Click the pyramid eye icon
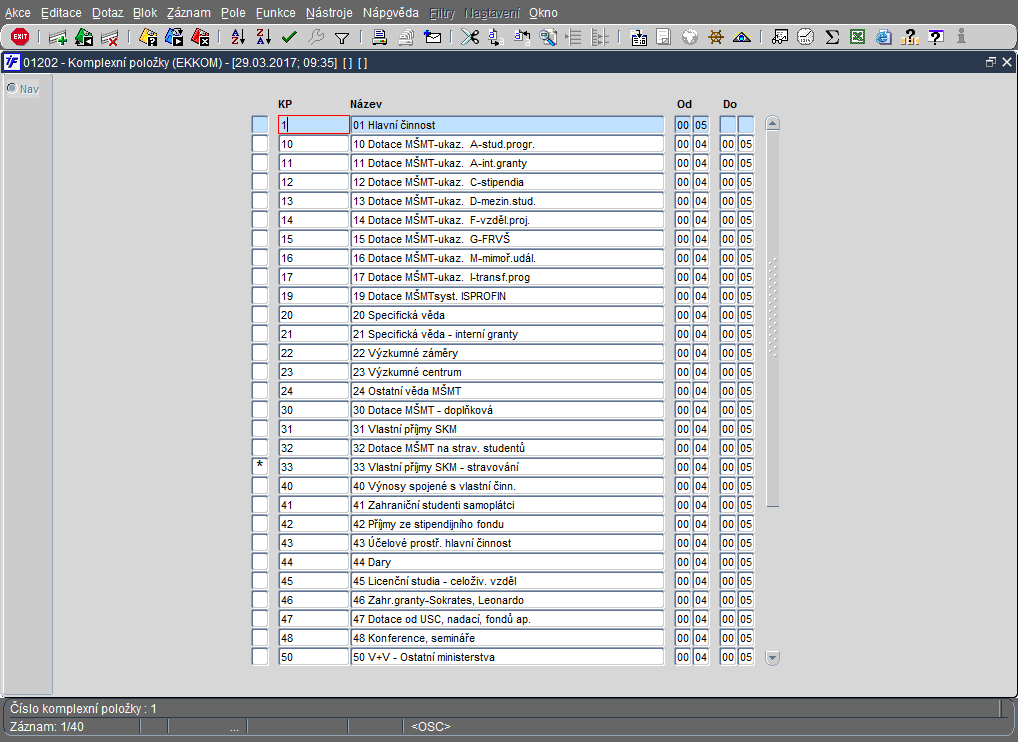The image size is (1018, 742). [x=741, y=38]
